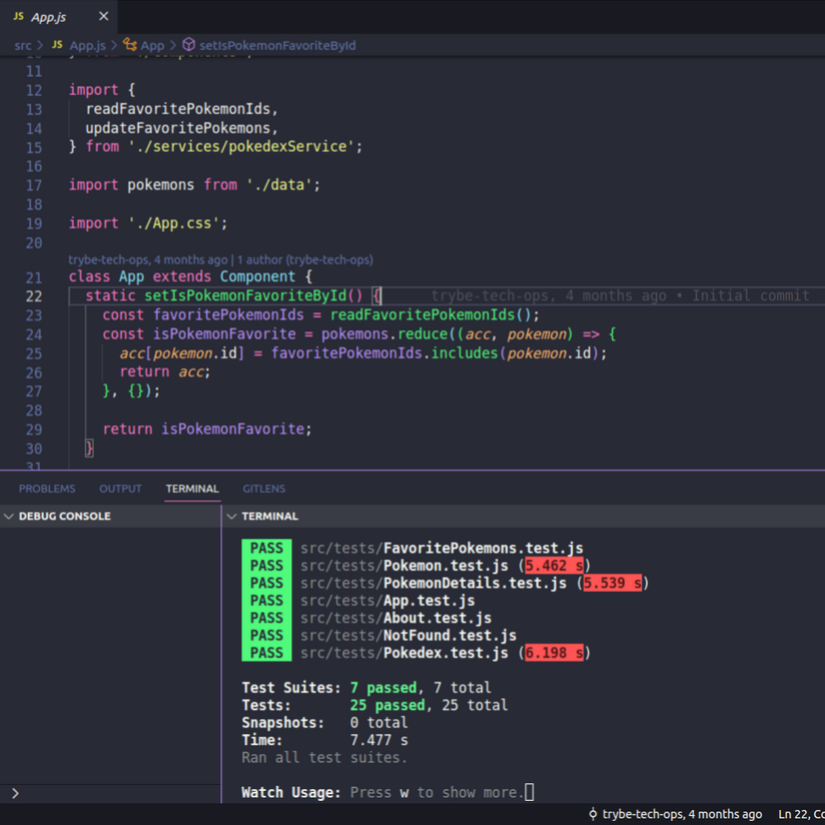Click '25 passed' in the Tests summary
The image size is (825, 825).
[387, 705]
